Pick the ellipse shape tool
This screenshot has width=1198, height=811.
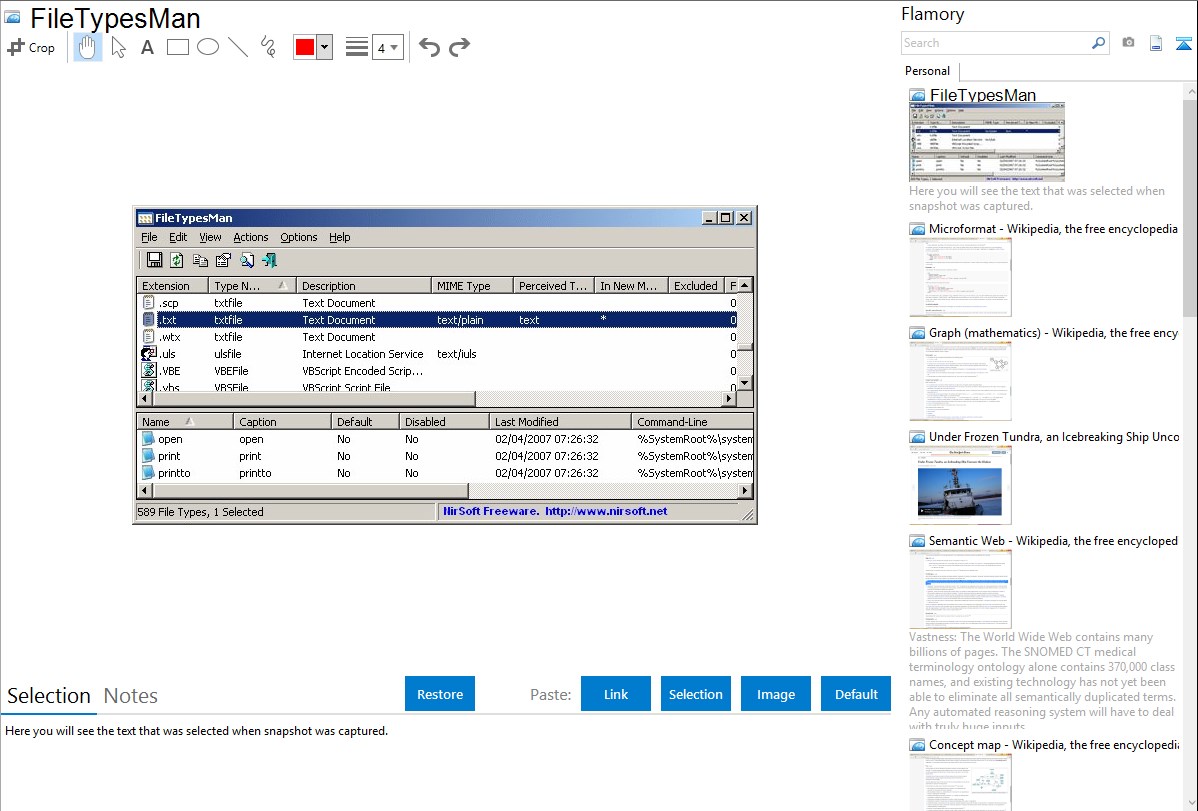pos(207,47)
